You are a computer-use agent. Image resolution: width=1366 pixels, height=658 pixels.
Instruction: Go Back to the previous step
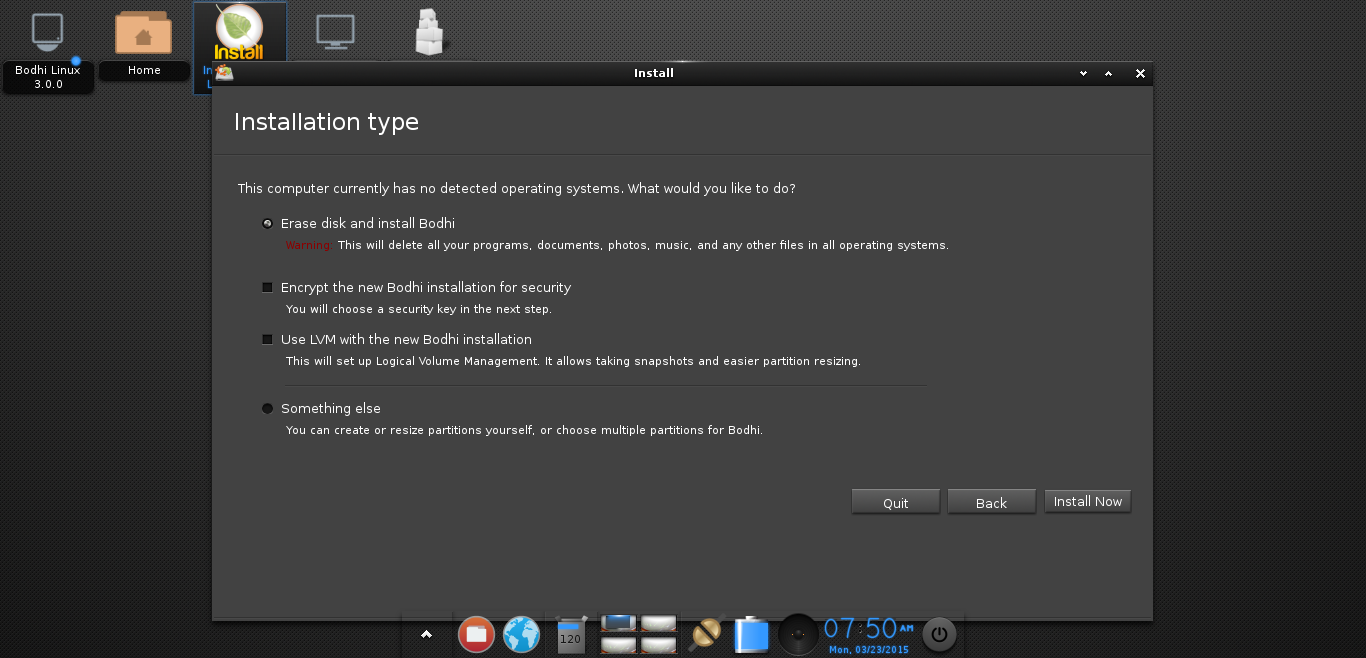click(x=991, y=502)
